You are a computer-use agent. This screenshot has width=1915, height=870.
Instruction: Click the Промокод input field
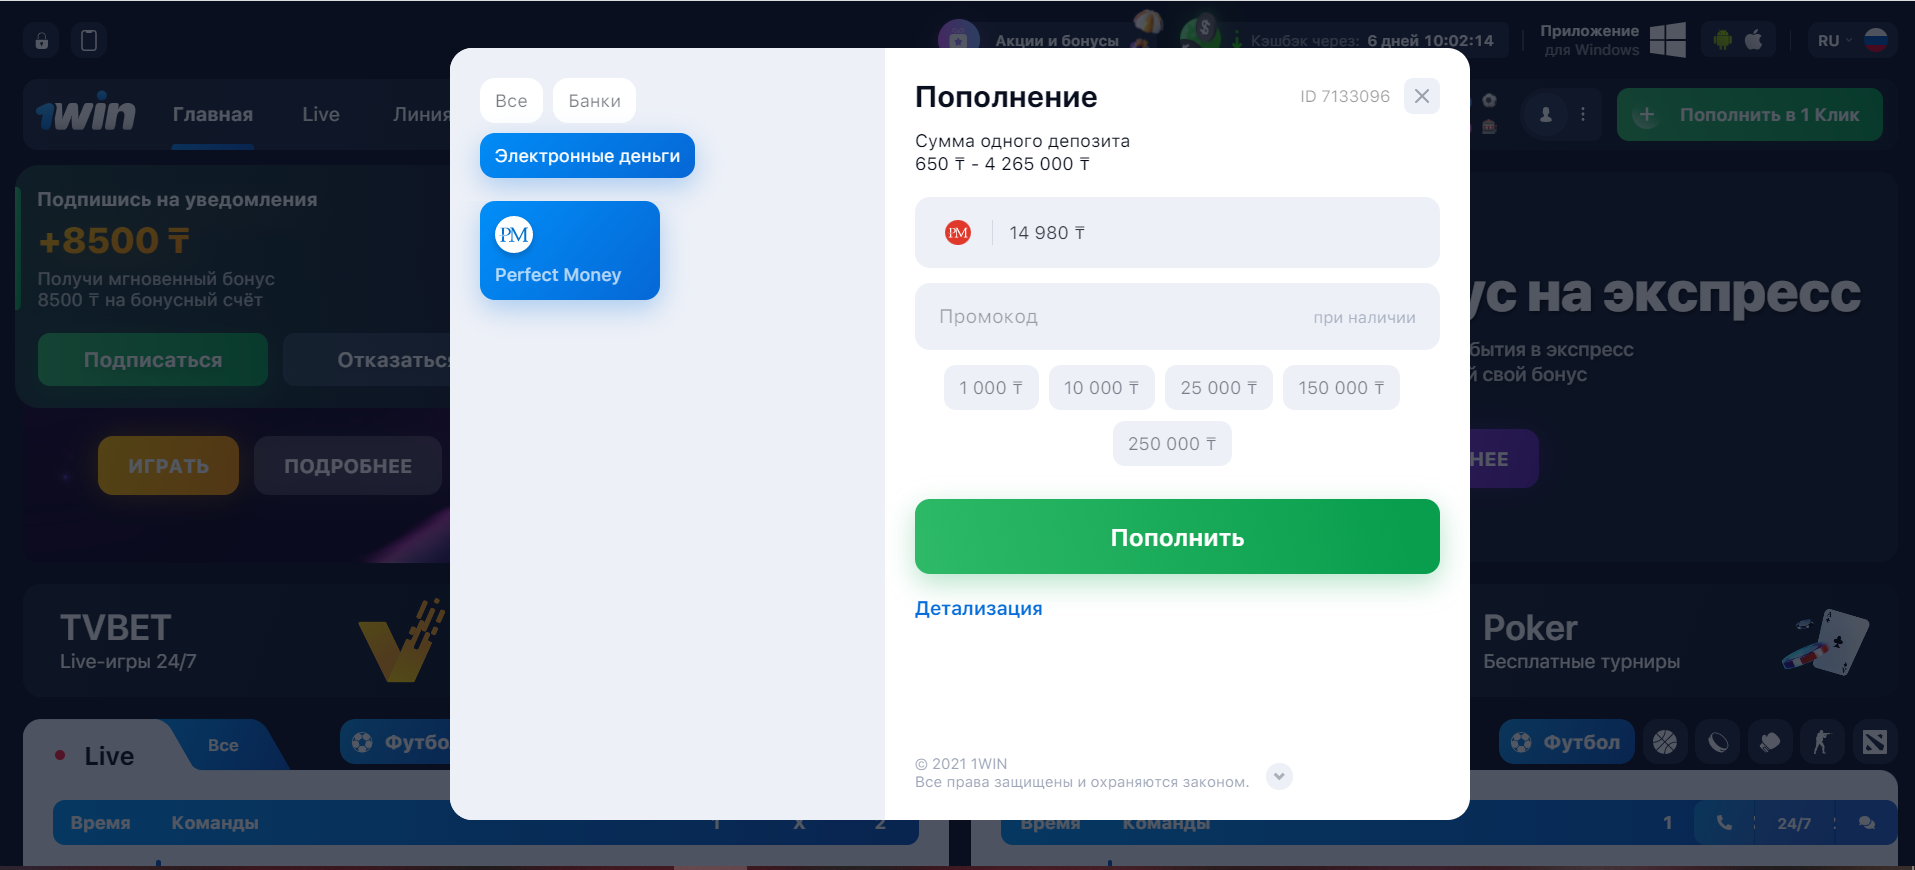click(1177, 316)
